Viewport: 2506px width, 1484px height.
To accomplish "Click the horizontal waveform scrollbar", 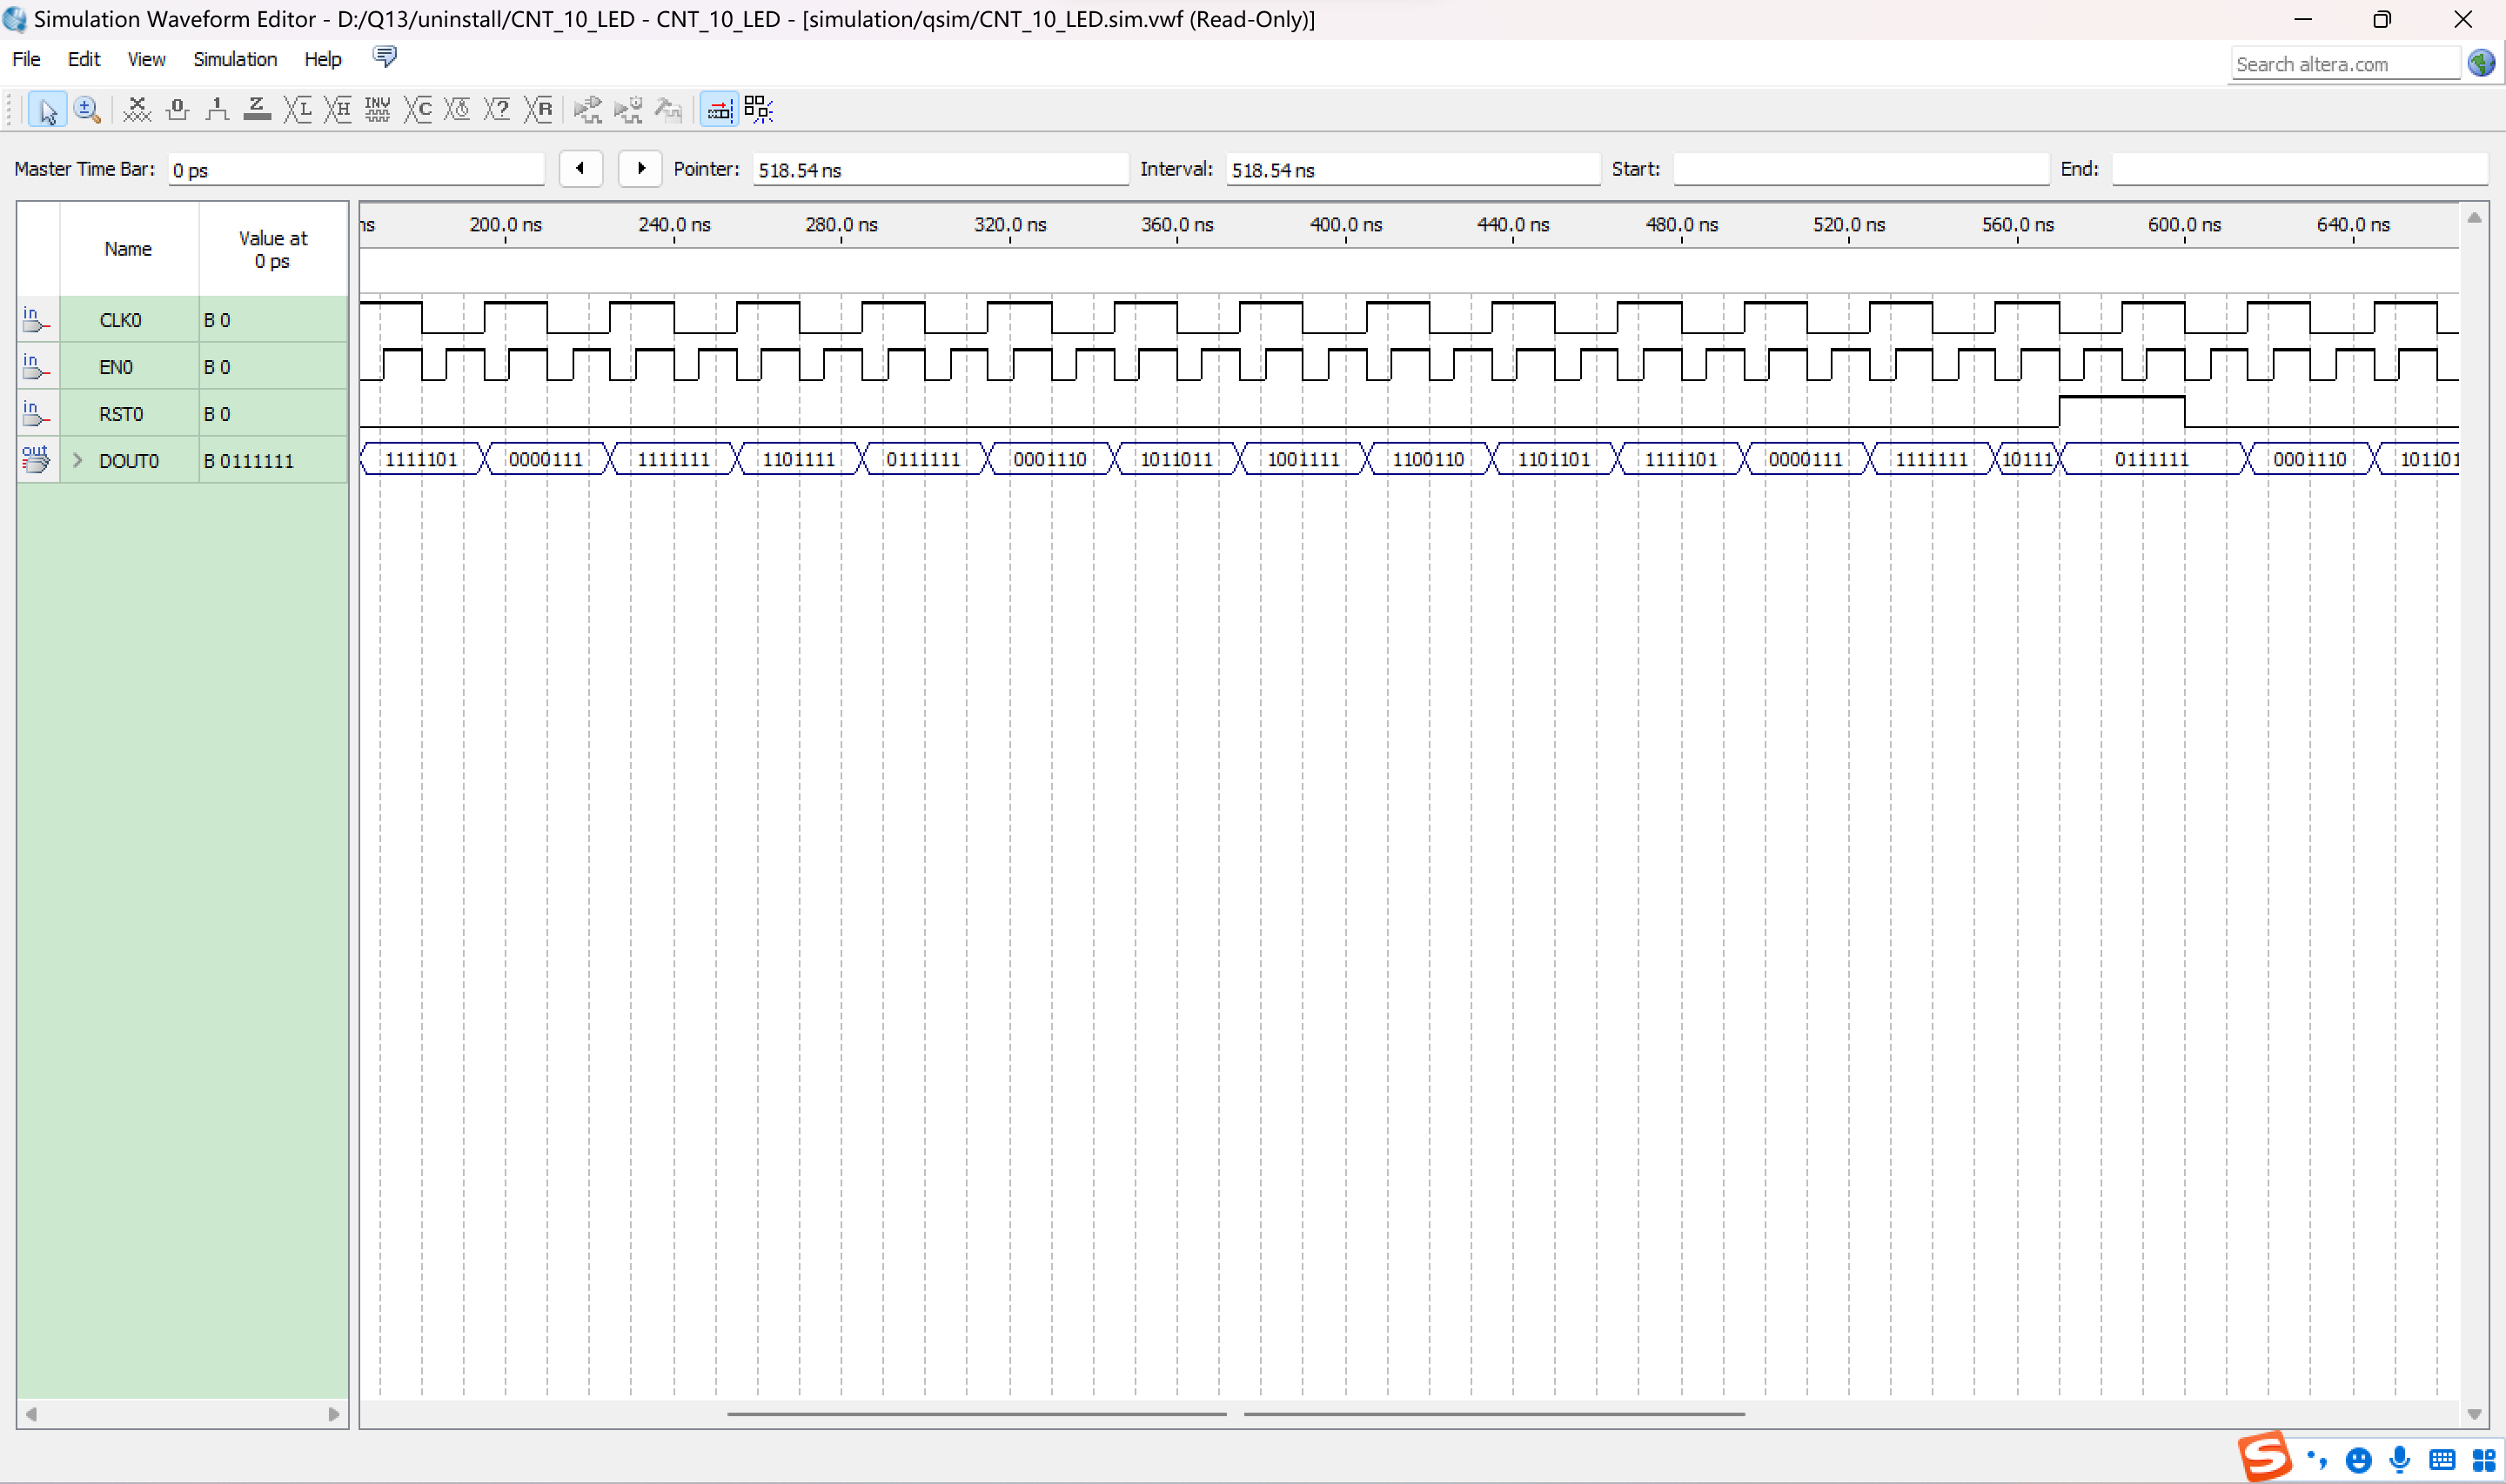I will tap(1235, 1414).
